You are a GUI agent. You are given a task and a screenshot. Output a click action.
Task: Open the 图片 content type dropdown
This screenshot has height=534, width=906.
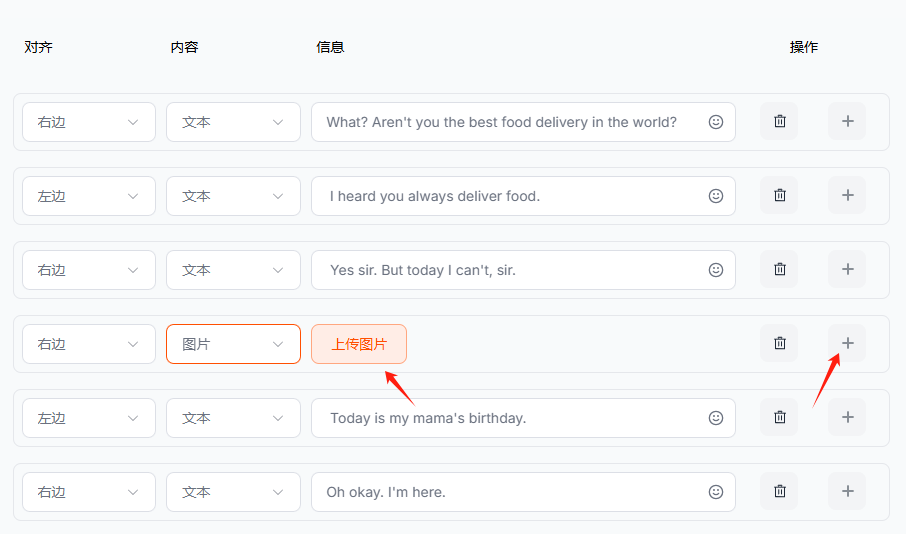(x=233, y=344)
